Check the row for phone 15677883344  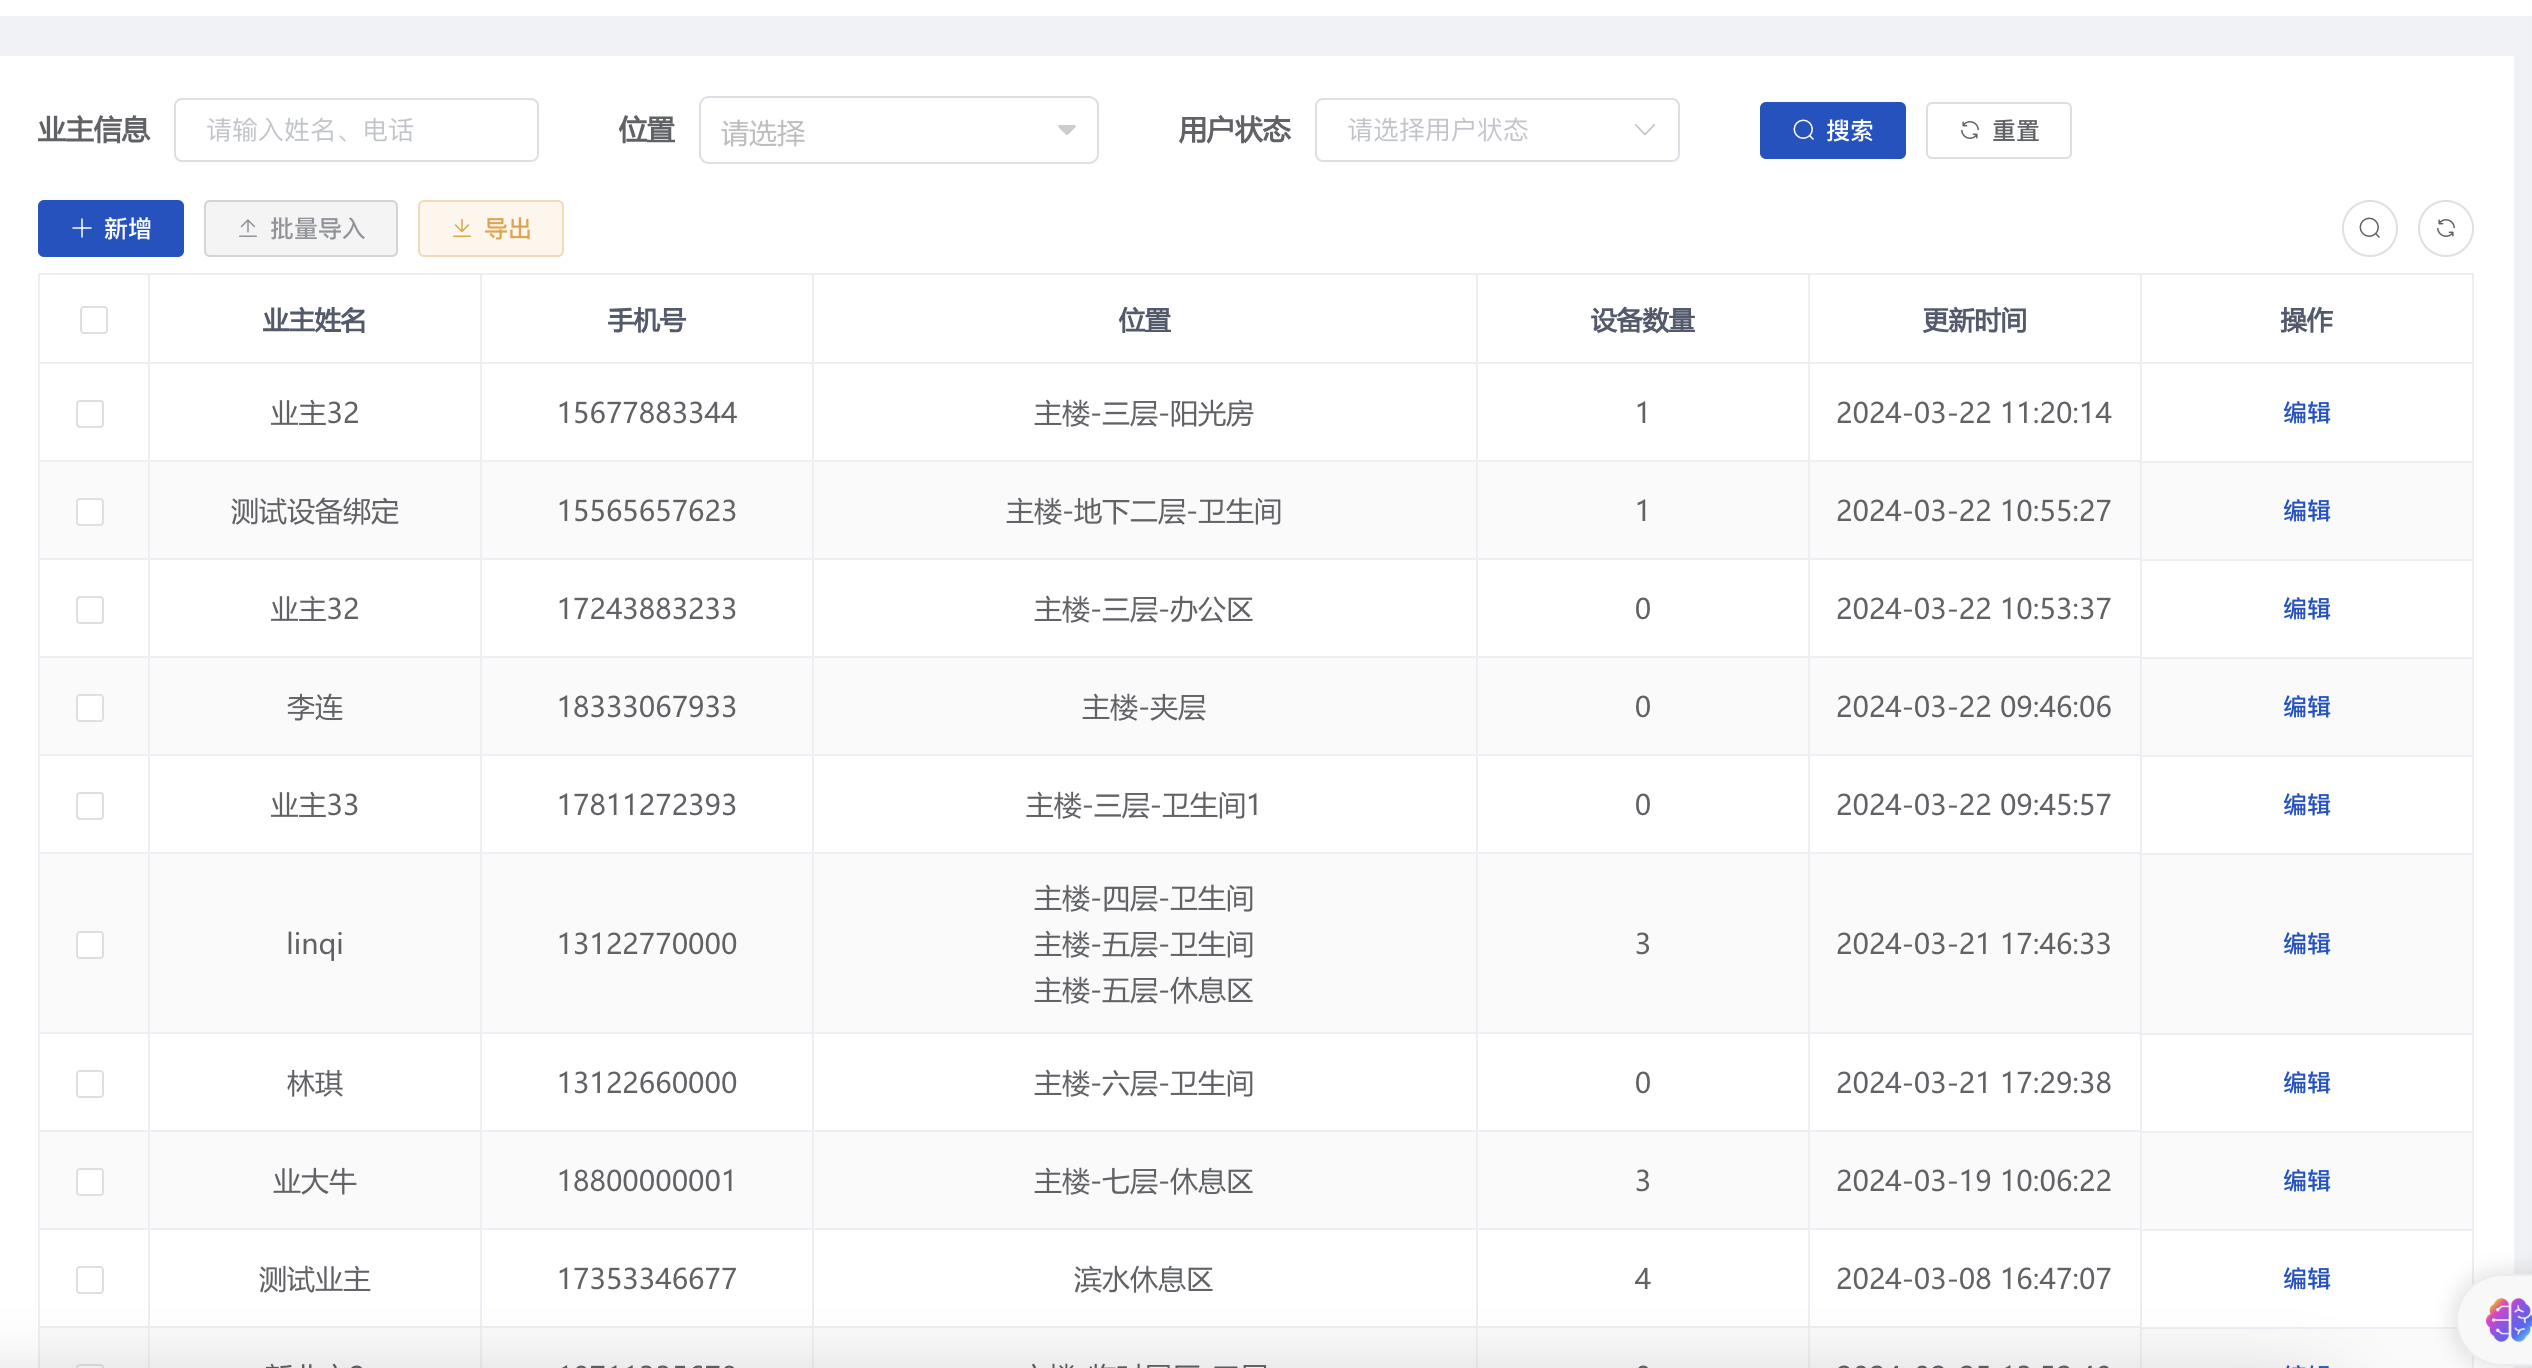coord(90,414)
